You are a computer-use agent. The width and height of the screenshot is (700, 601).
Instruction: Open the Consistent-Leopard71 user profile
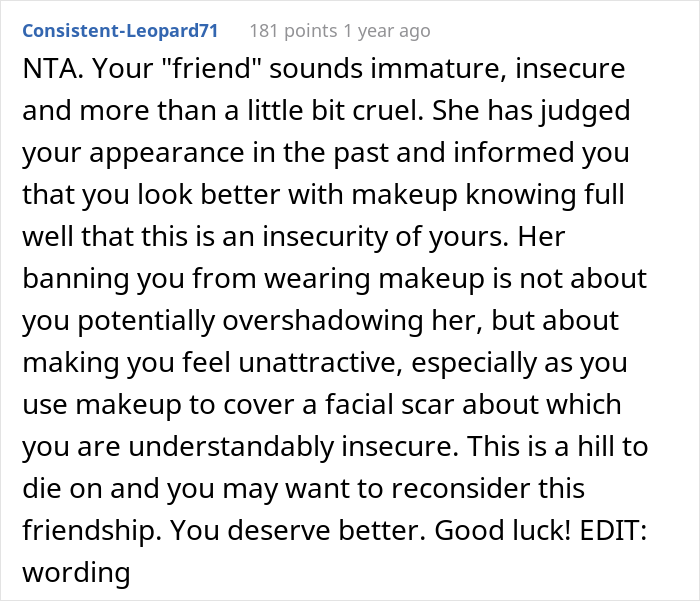[120, 31]
